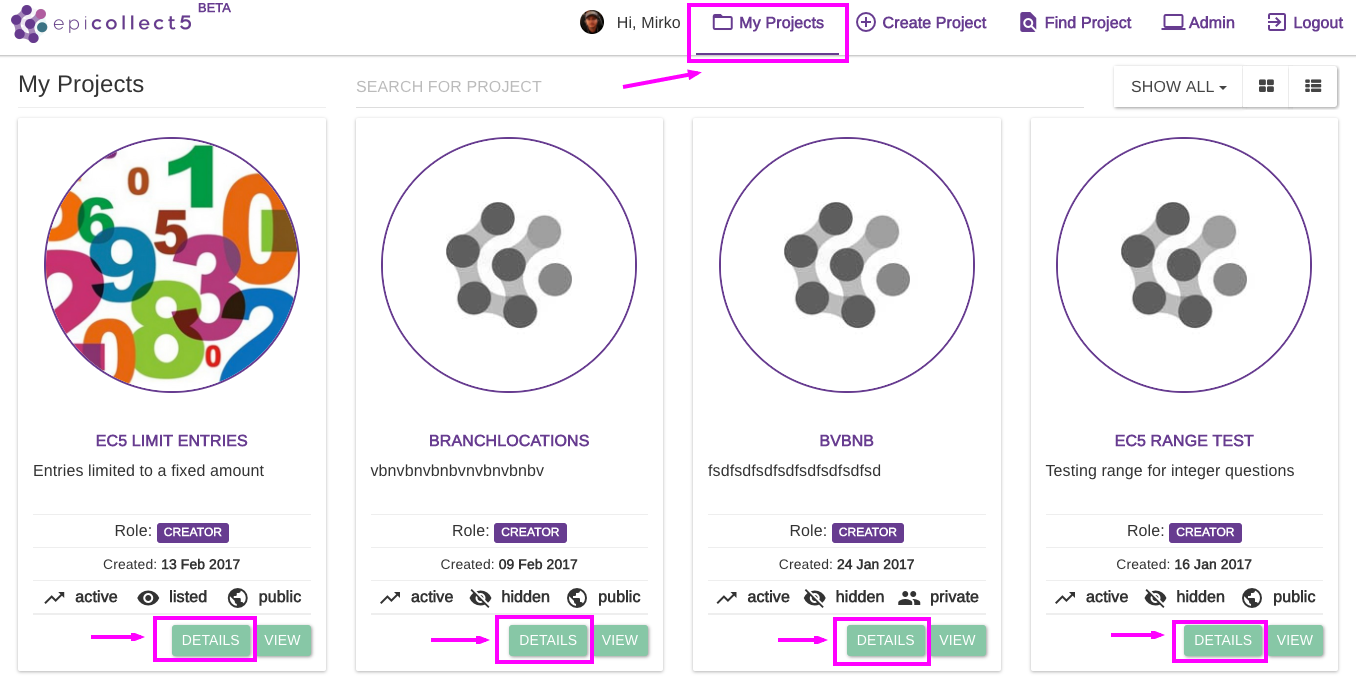This screenshot has height=685, width=1356.
Task: Switch to list view icon
Action: click(x=1313, y=87)
